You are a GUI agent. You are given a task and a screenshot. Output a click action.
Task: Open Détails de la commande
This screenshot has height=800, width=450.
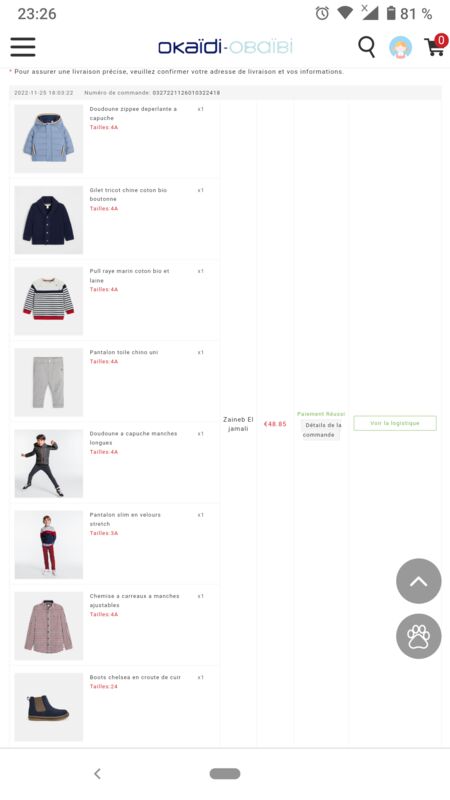tap(320, 430)
